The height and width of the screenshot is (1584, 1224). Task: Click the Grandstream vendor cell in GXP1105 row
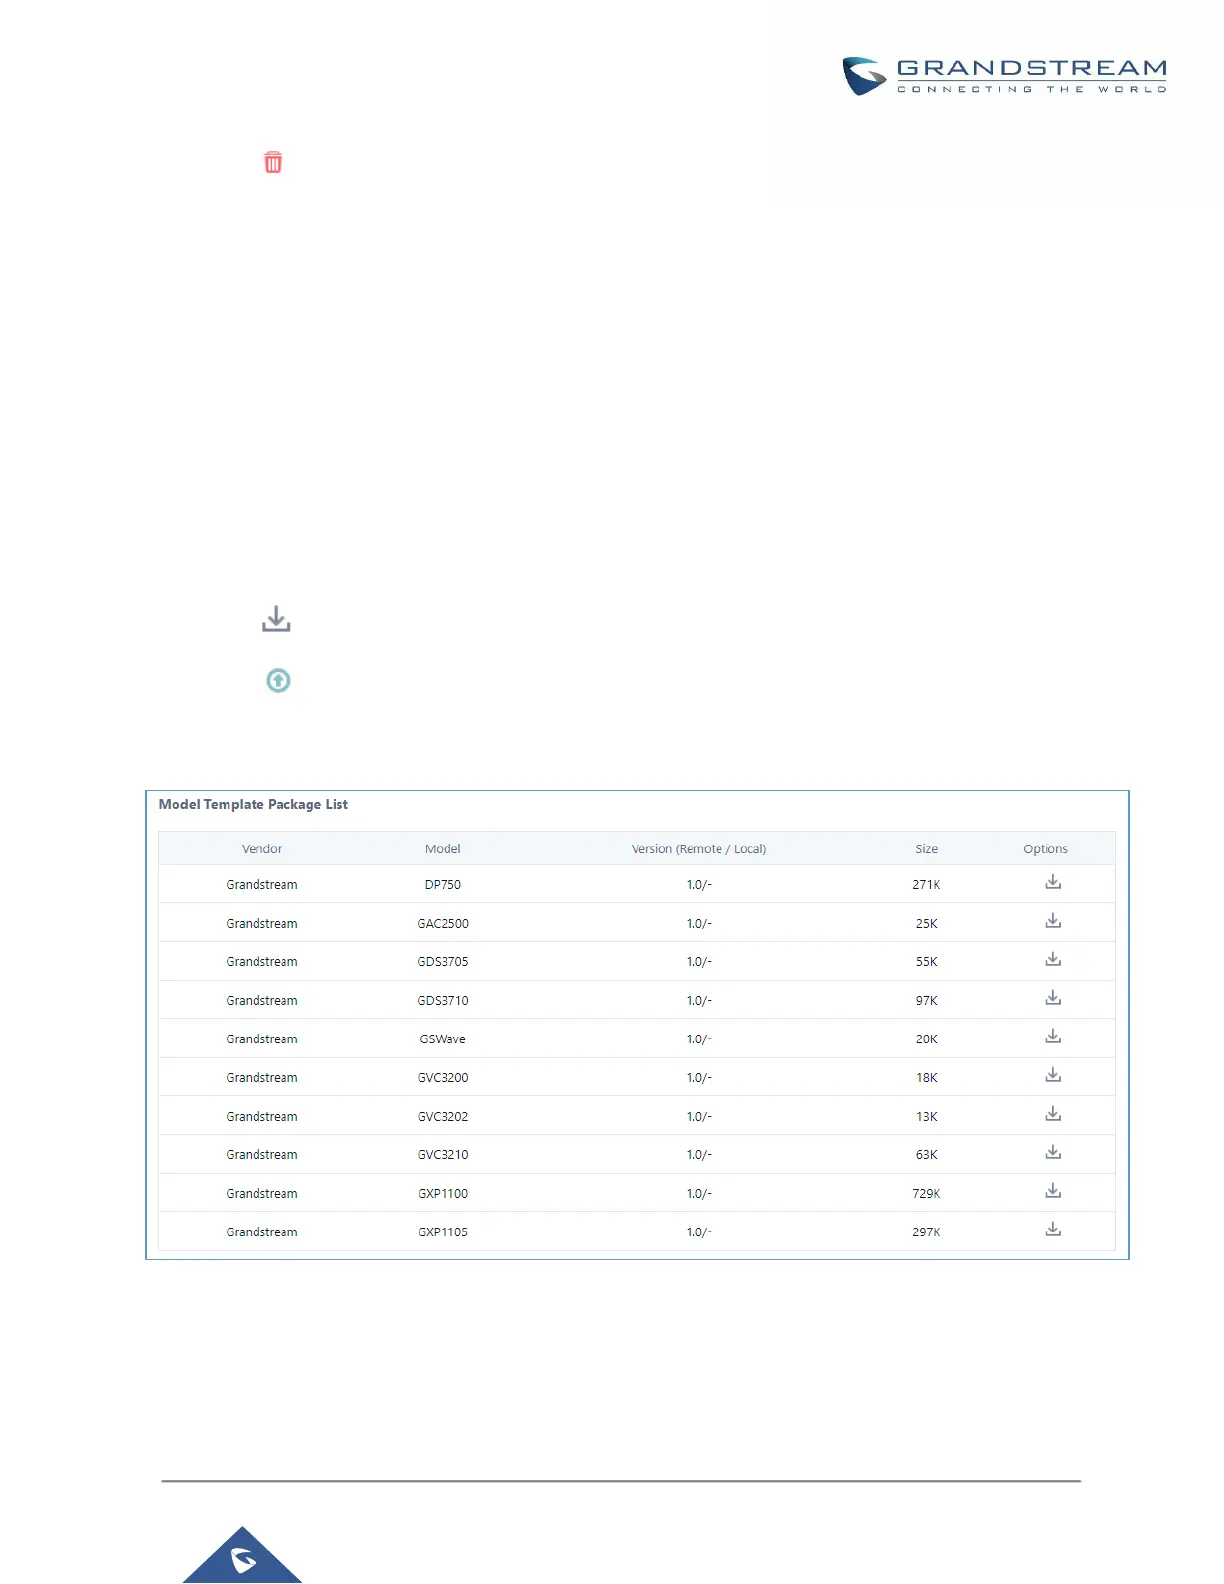click(x=262, y=1232)
